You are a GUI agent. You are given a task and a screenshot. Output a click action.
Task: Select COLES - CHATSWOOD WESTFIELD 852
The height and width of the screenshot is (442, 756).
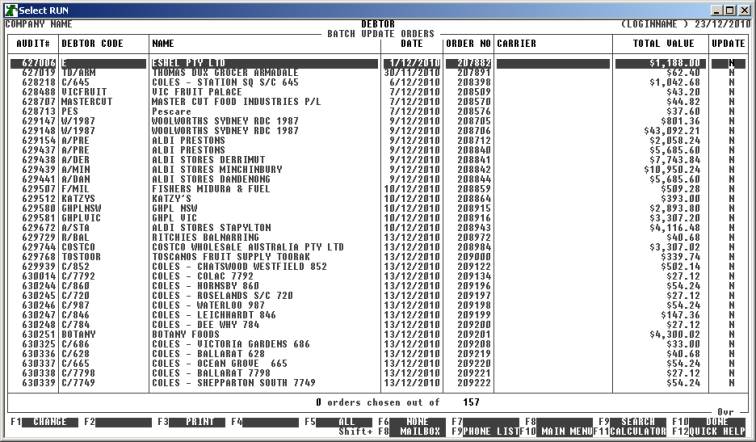[378, 267]
